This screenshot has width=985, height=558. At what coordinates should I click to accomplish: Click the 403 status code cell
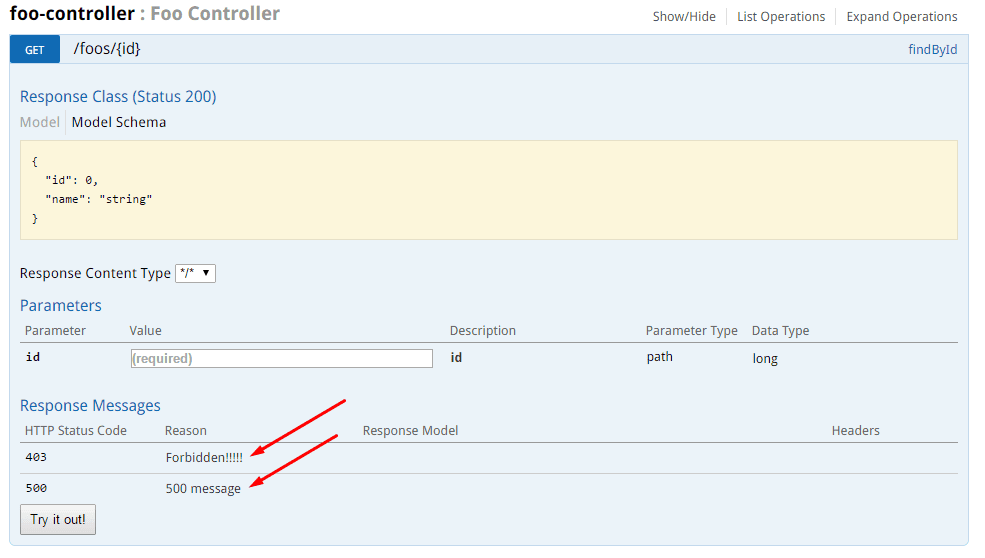36,457
